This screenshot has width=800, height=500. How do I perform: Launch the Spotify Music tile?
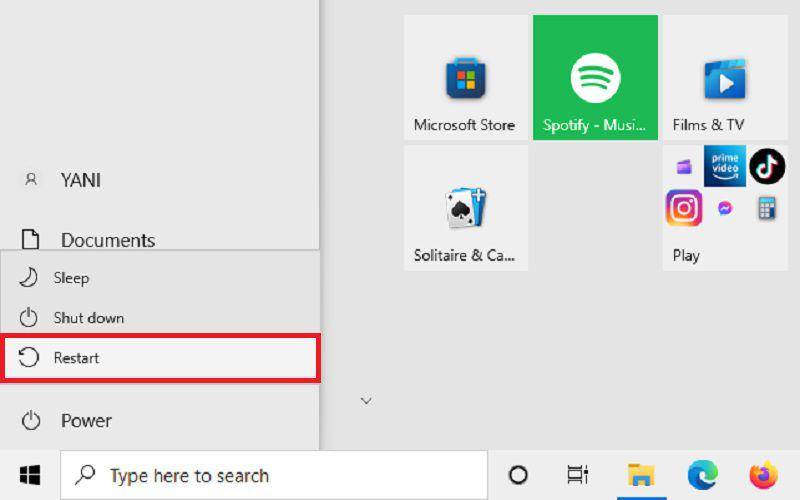(x=595, y=78)
